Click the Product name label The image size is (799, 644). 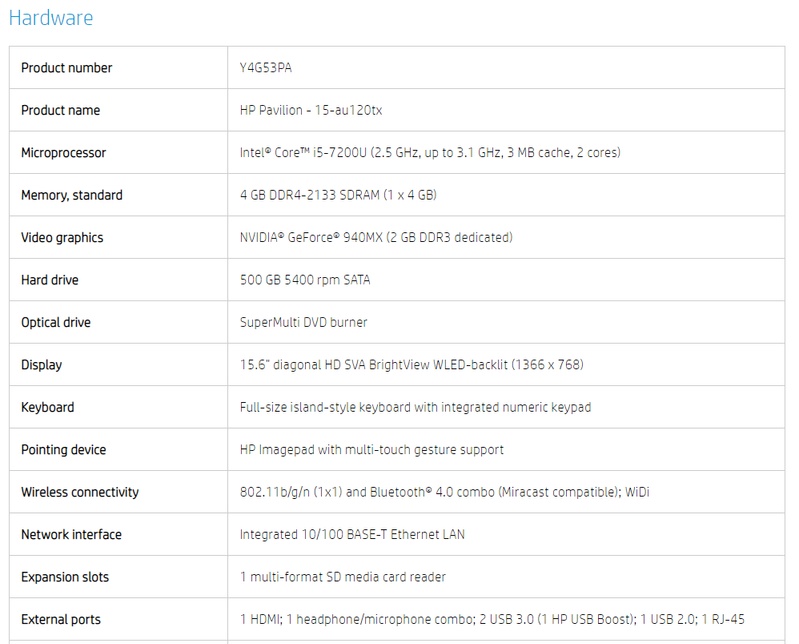coord(60,110)
